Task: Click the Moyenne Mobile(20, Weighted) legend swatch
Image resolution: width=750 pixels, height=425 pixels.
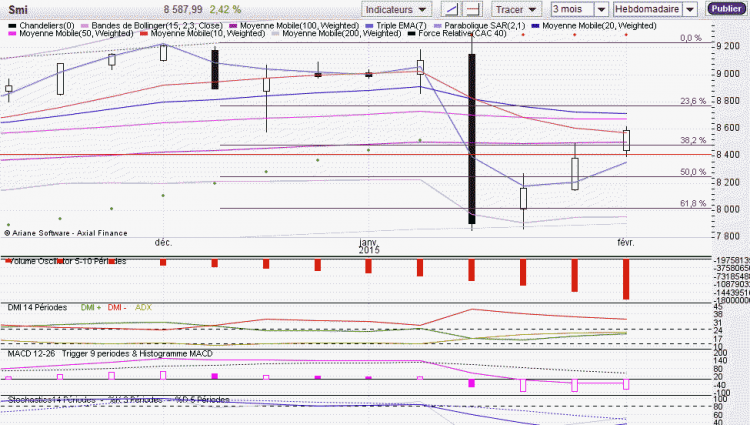Action: (535, 26)
